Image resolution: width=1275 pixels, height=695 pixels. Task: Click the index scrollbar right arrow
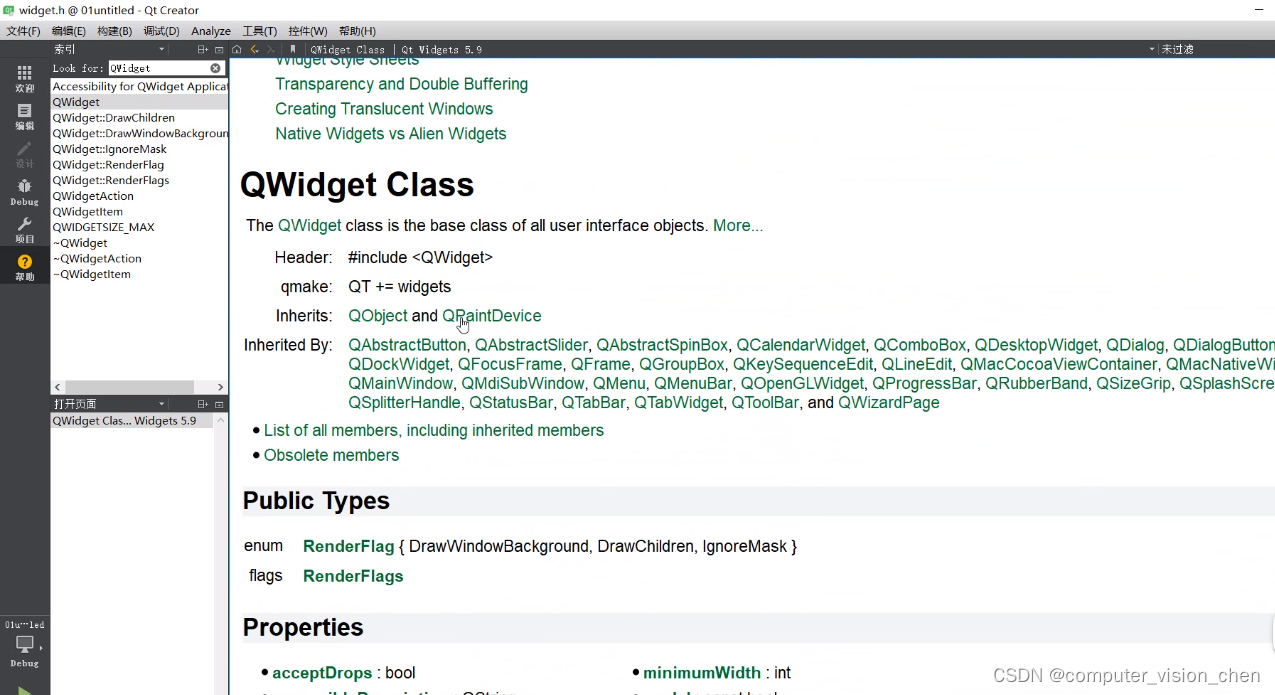pos(221,387)
